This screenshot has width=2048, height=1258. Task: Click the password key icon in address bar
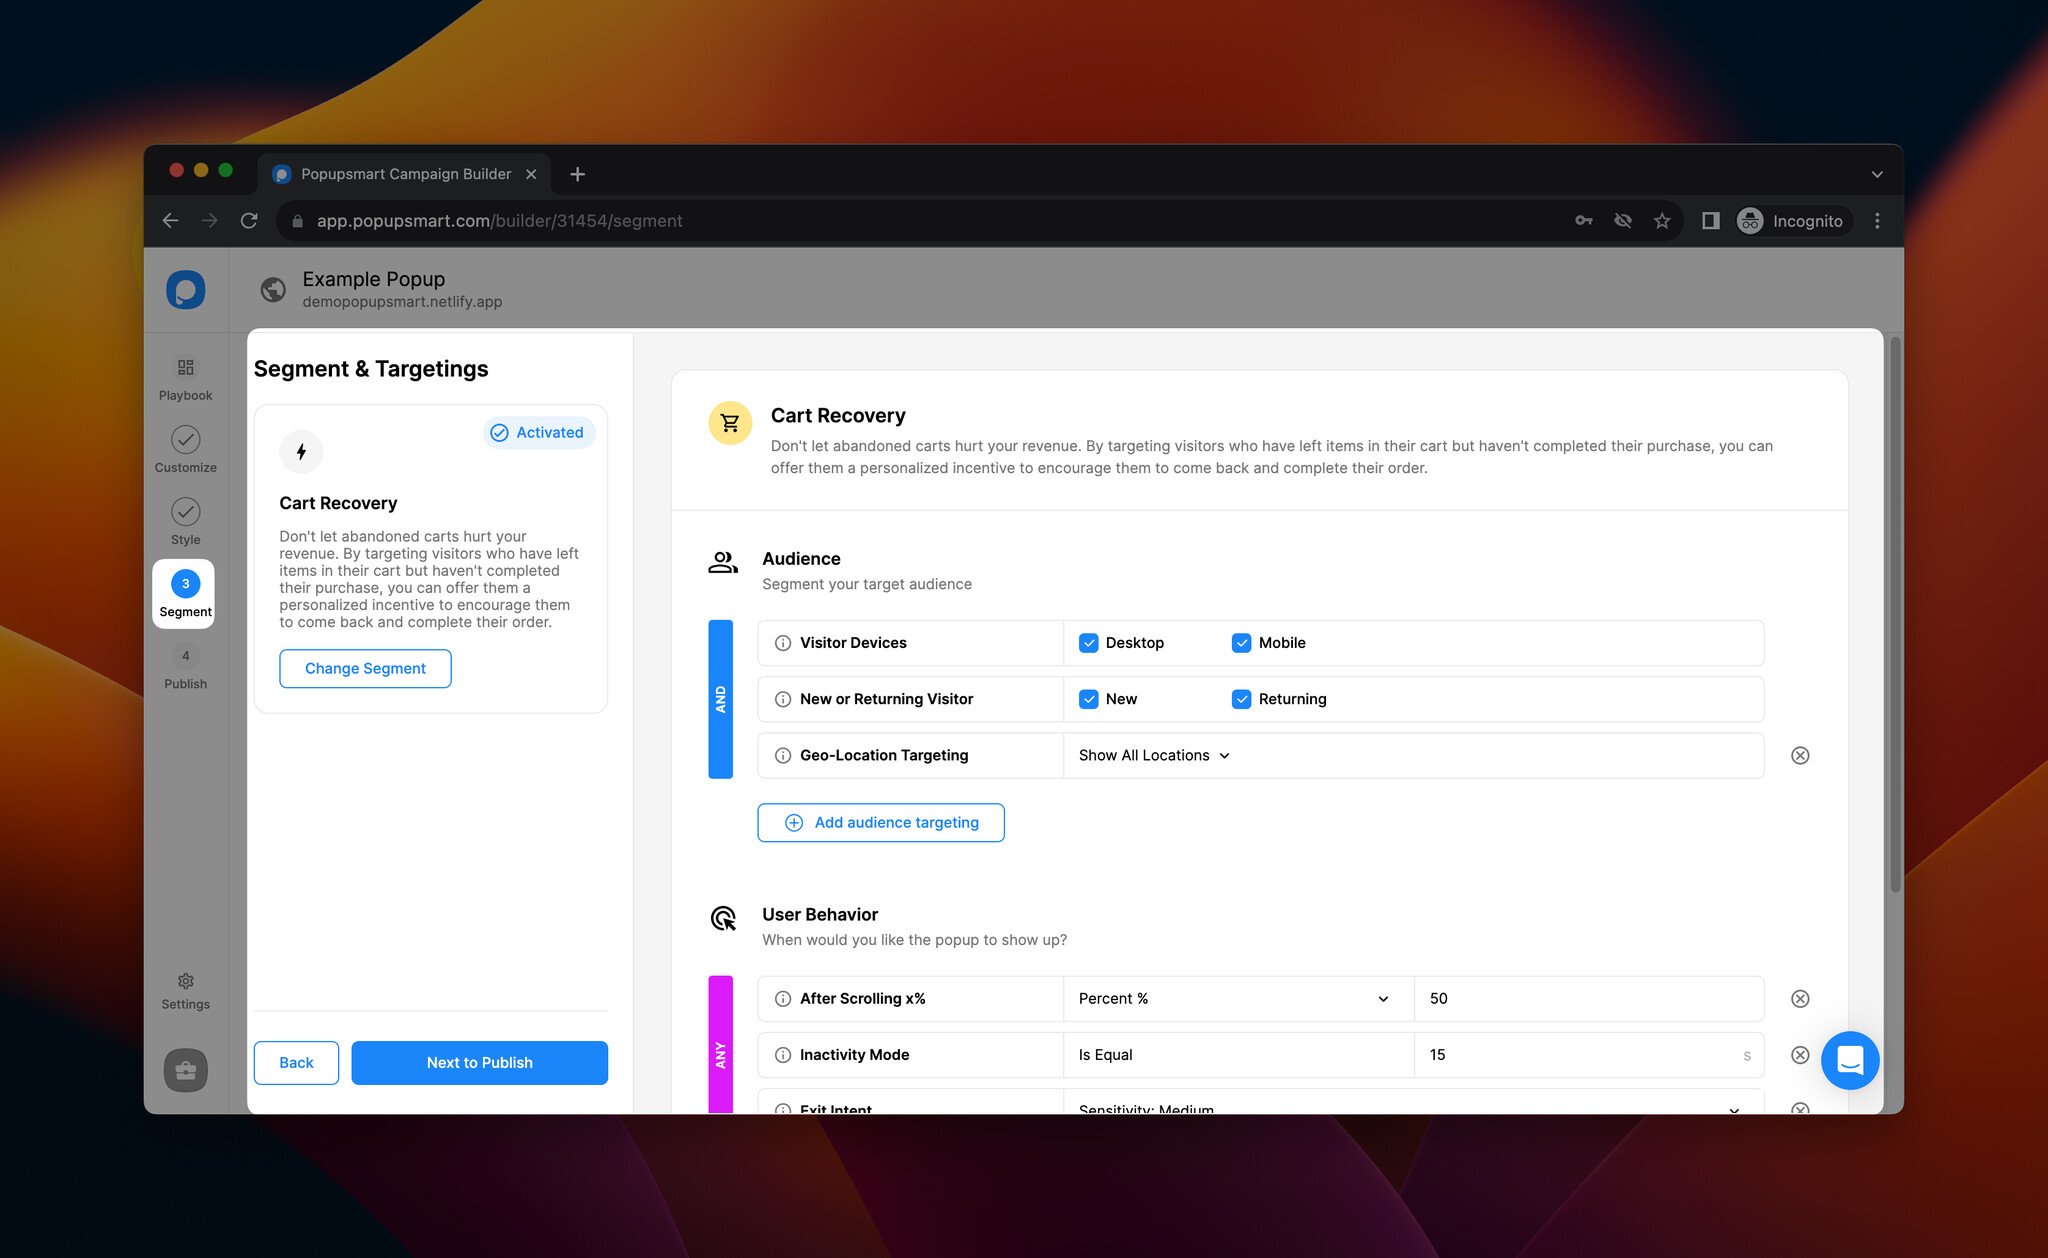(1584, 221)
